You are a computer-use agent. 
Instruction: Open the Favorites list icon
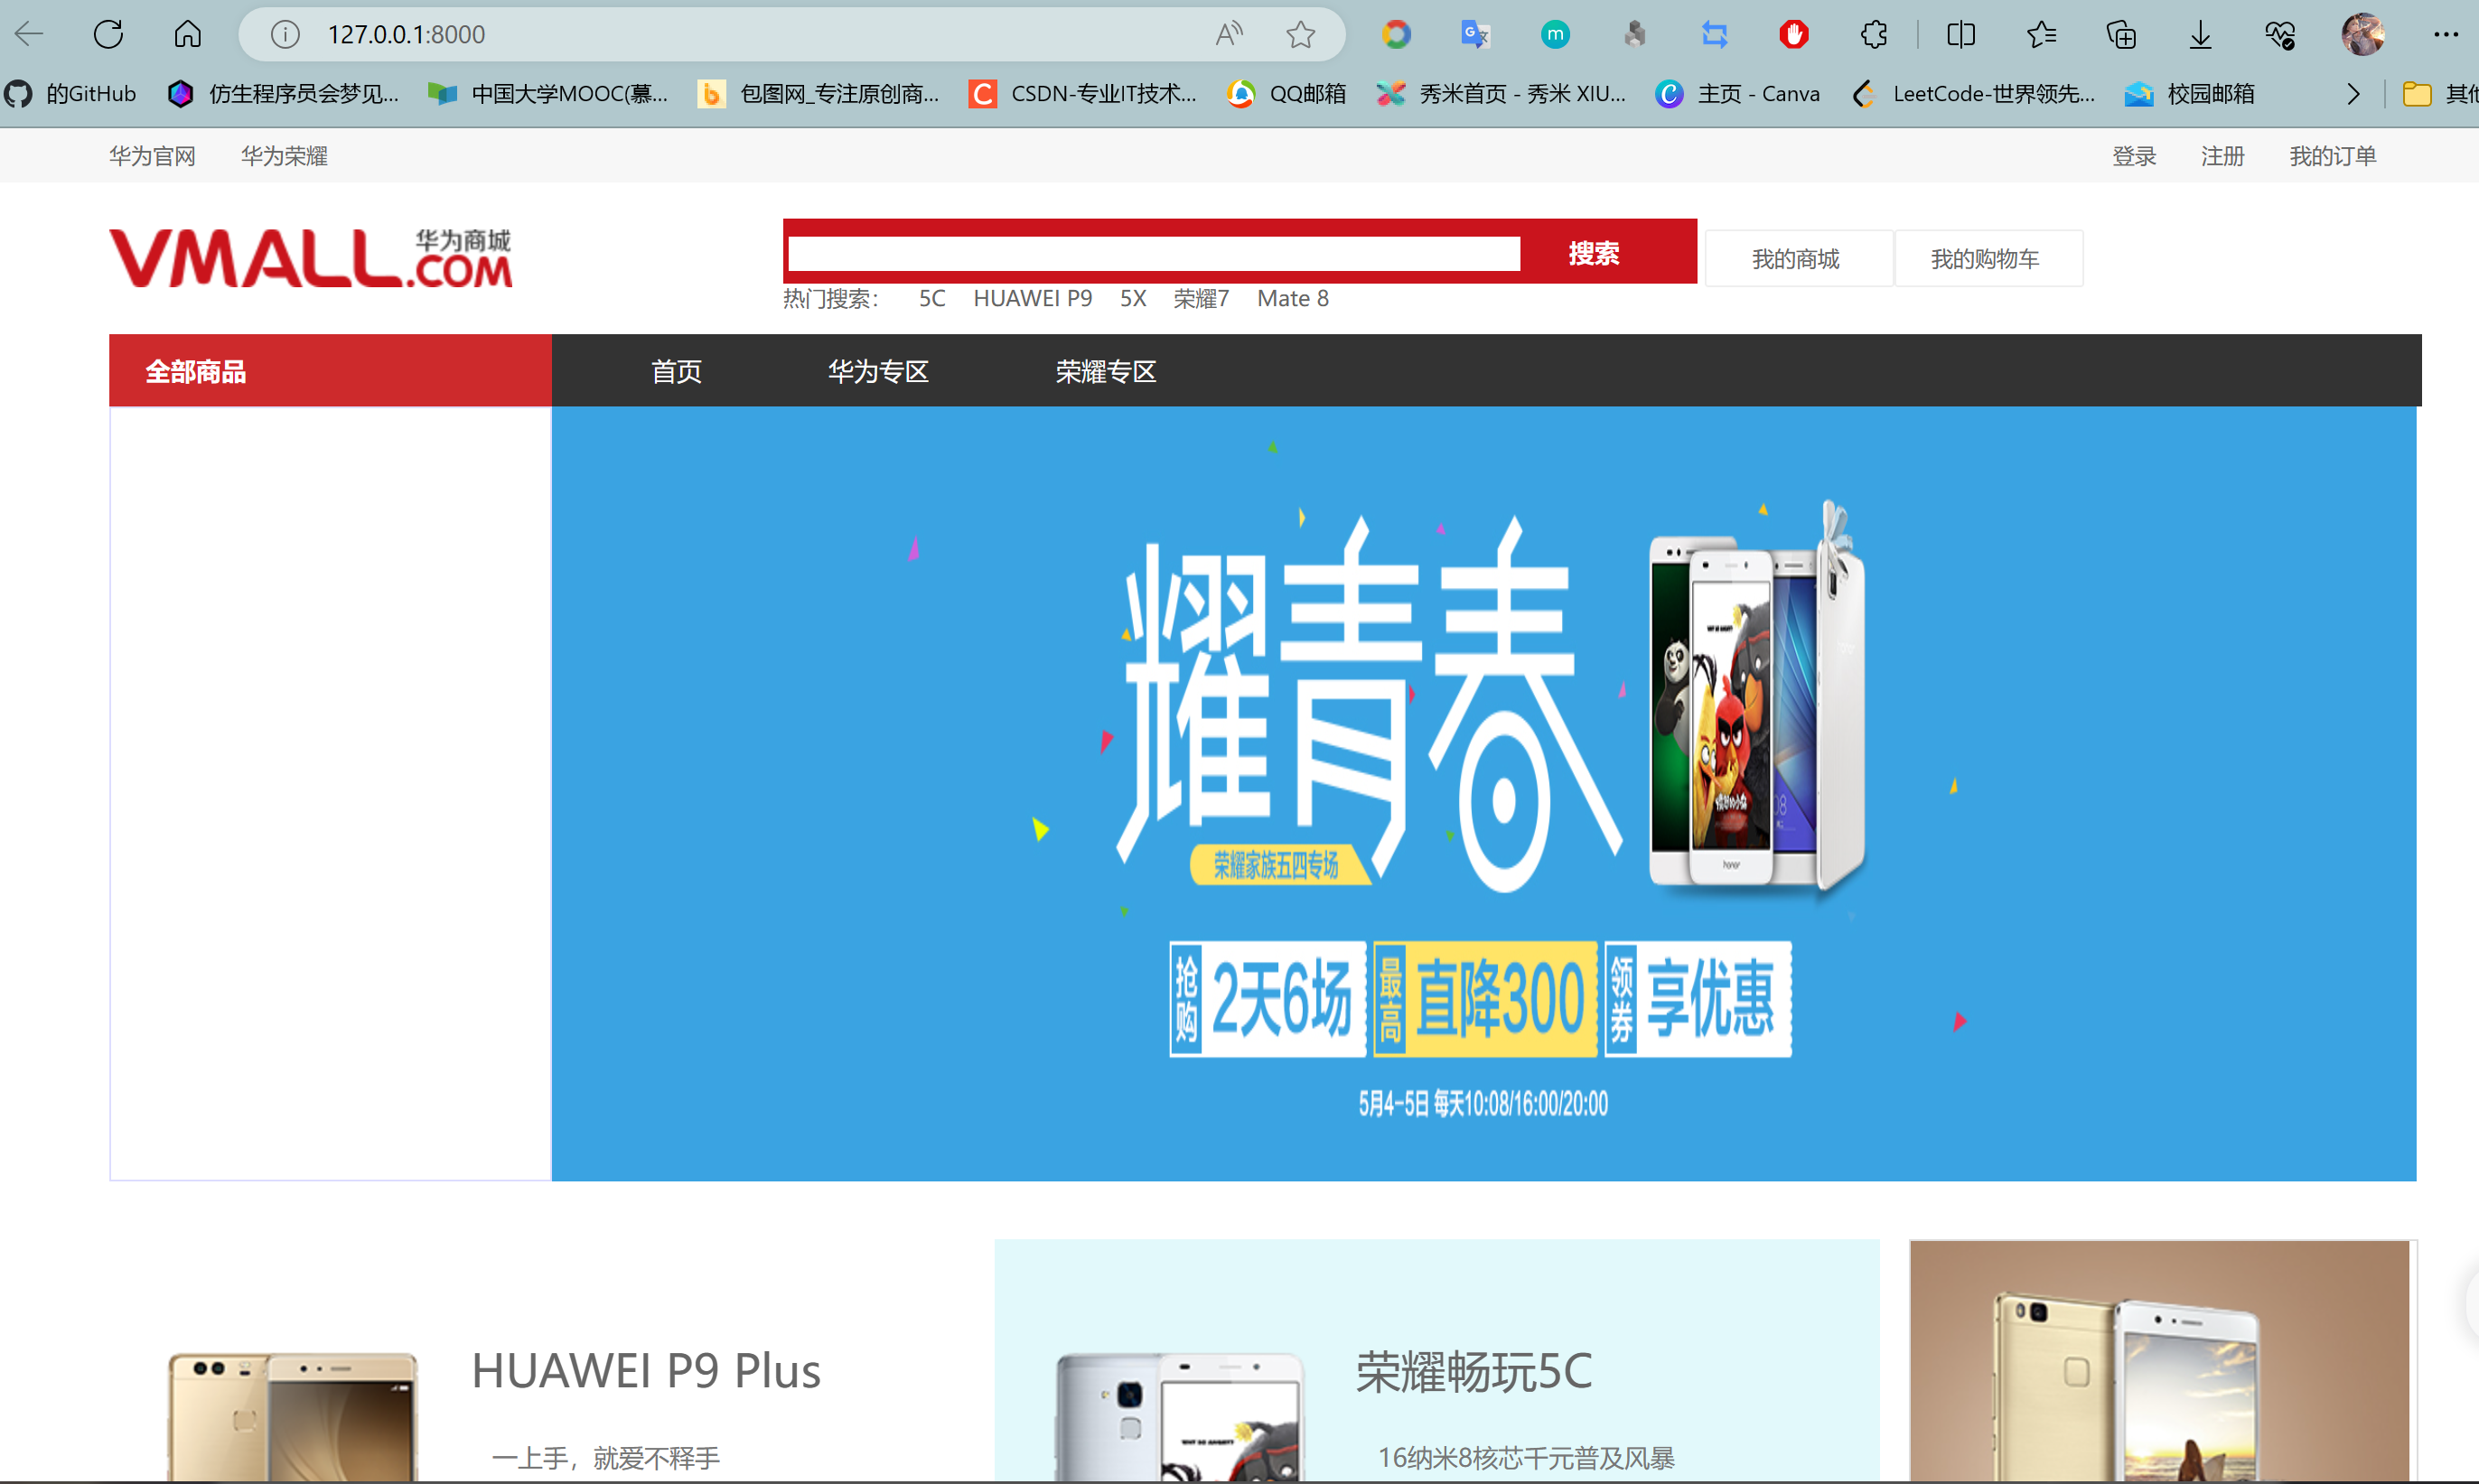pyautogui.click(x=2041, y=35)
